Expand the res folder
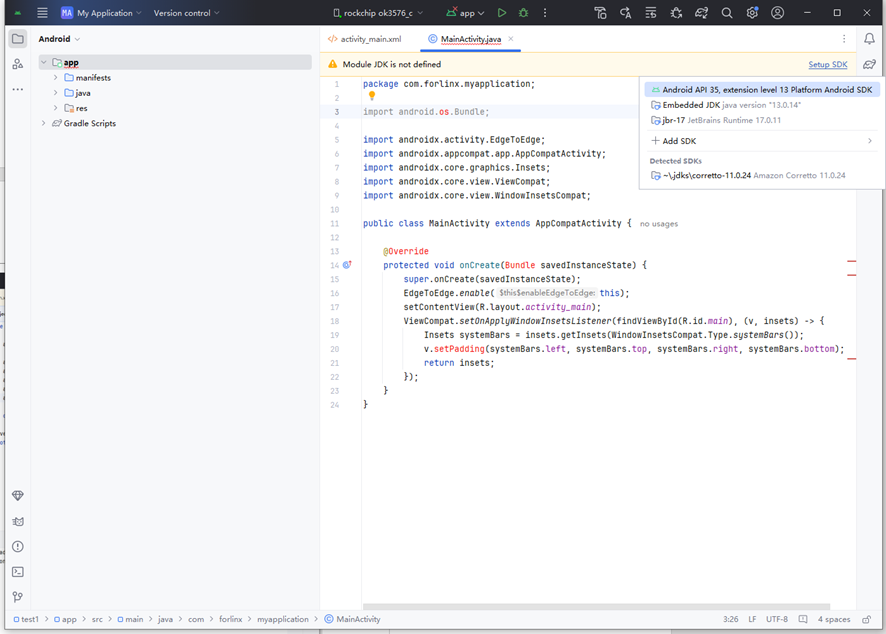 [x=55, y=108]
